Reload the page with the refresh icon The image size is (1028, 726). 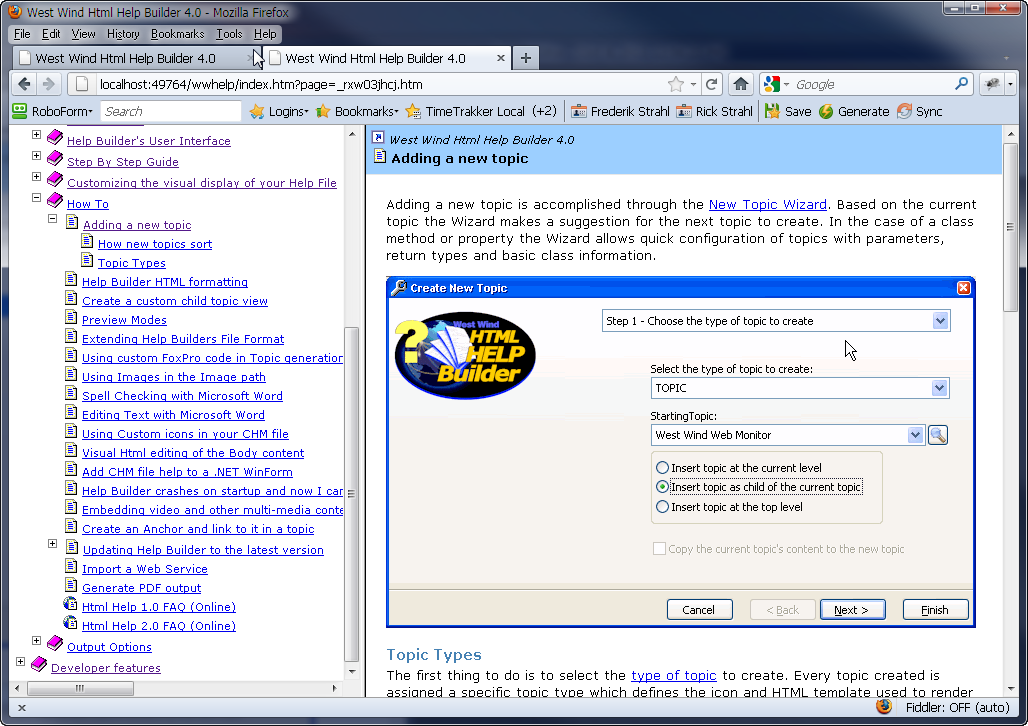click(x=711, y=84)
